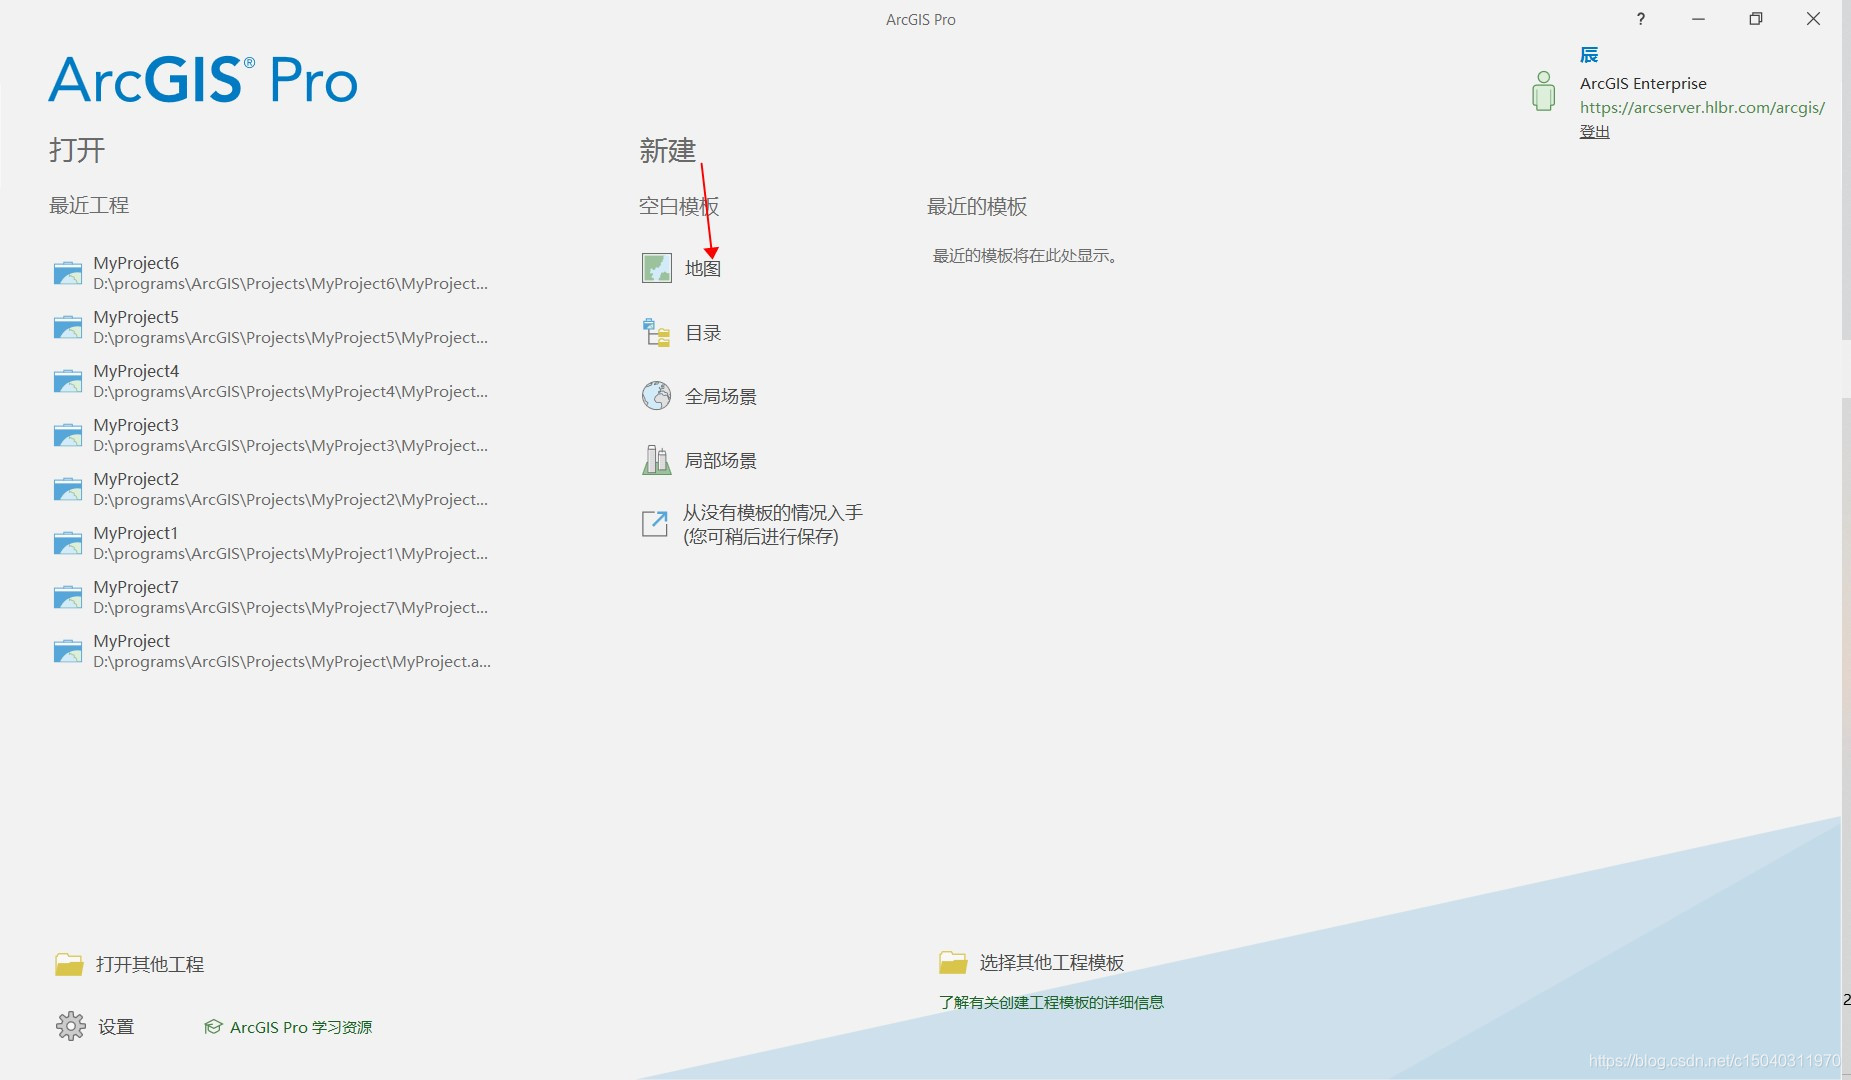
Task: Click the MyProject.a... file path text
Action: (292, 662)
